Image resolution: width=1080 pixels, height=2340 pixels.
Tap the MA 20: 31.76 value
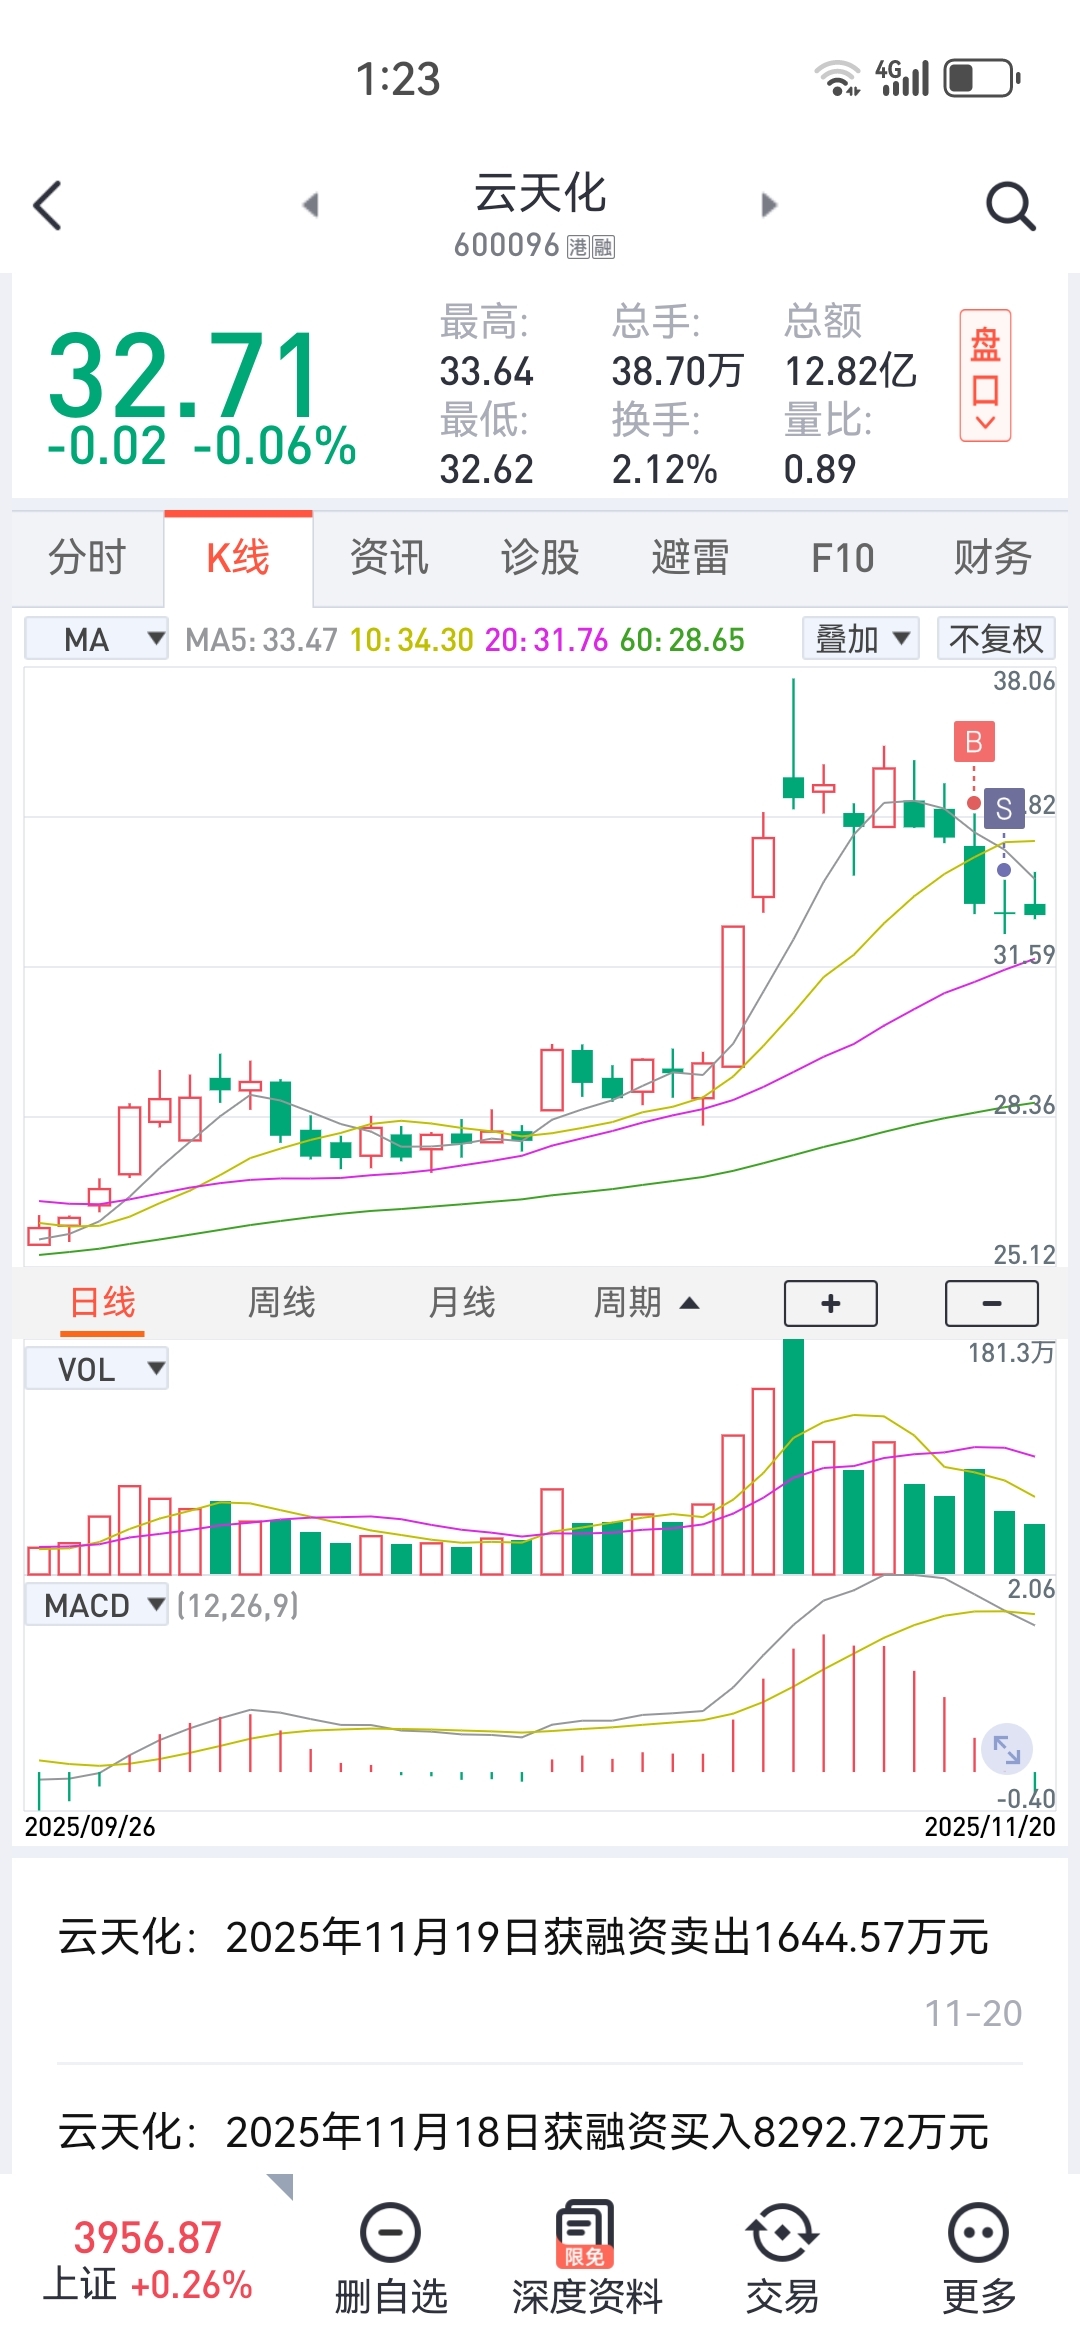tap(546, 639)
